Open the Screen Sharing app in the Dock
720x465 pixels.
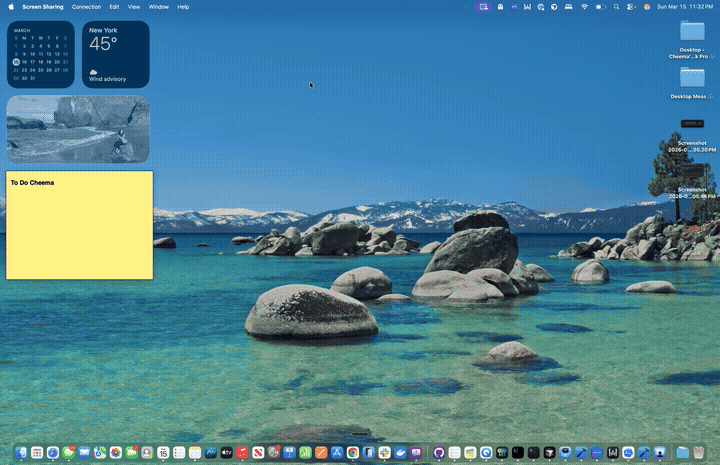coord(660,453)
